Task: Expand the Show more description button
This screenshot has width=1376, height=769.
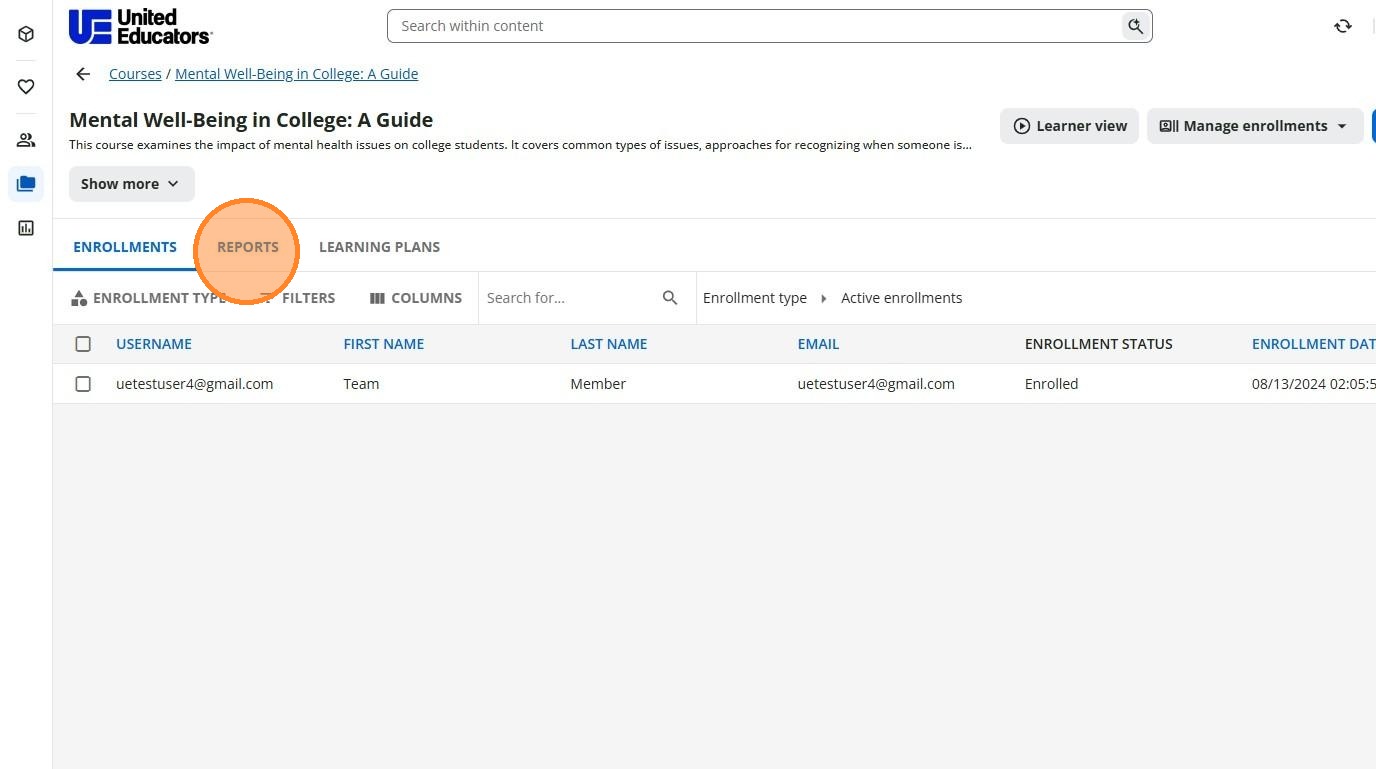Action: (131, 184)
